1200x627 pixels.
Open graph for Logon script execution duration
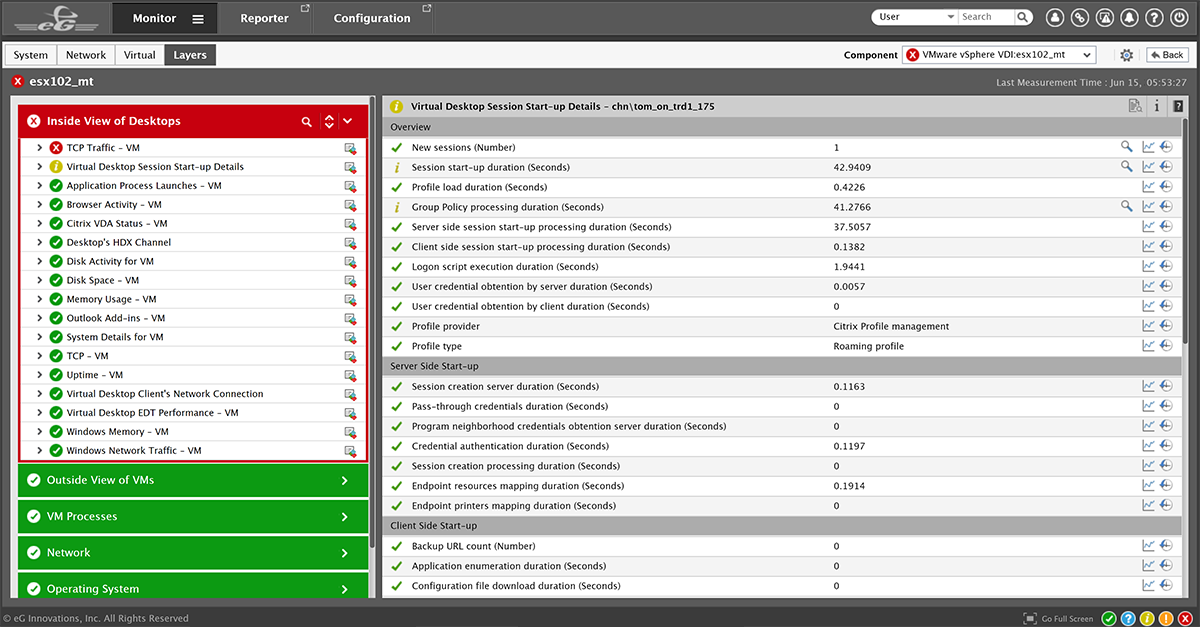coord(1149,267)
